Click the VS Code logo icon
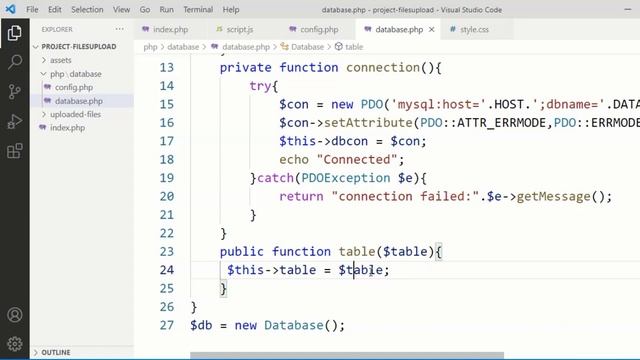Image resolution: width=640 pixels, height=360 pixels. 11,9
